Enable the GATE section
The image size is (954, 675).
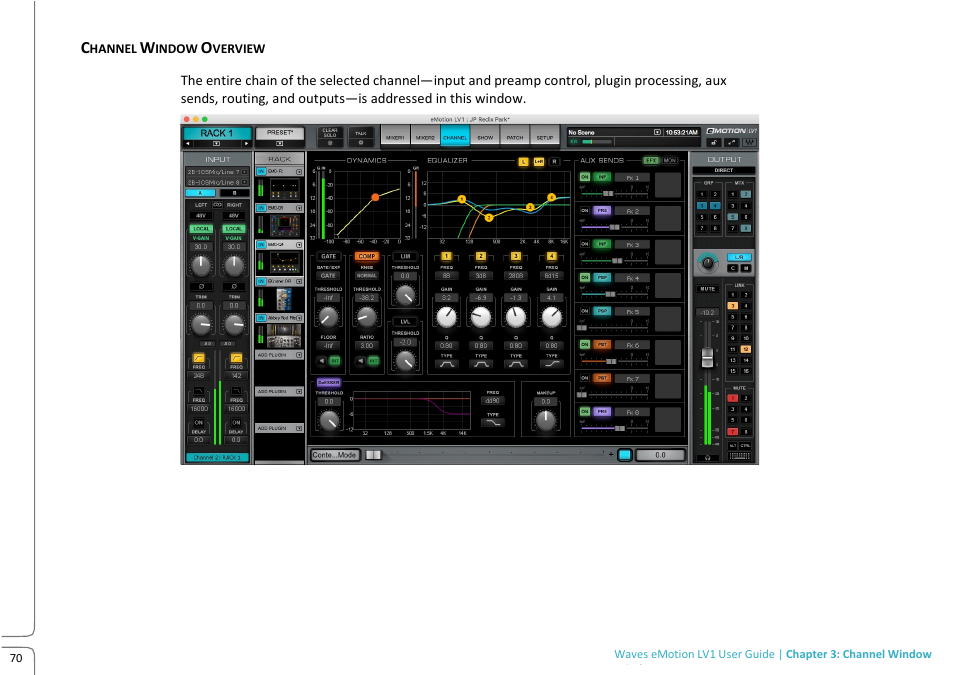coord(329,256)
